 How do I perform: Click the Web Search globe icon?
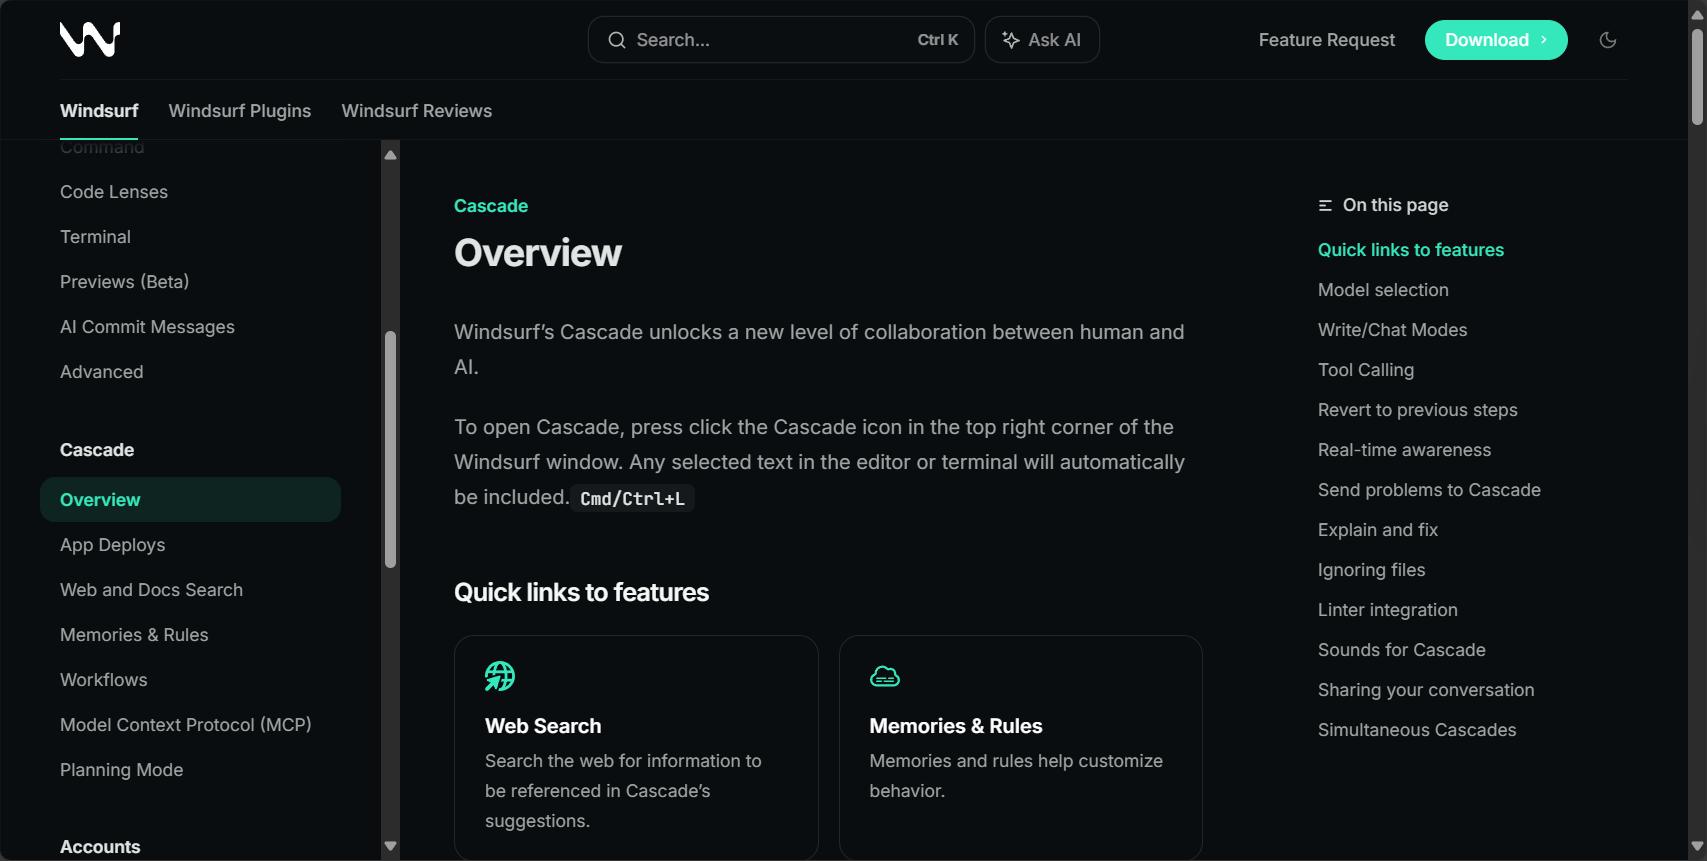point(500,676)
